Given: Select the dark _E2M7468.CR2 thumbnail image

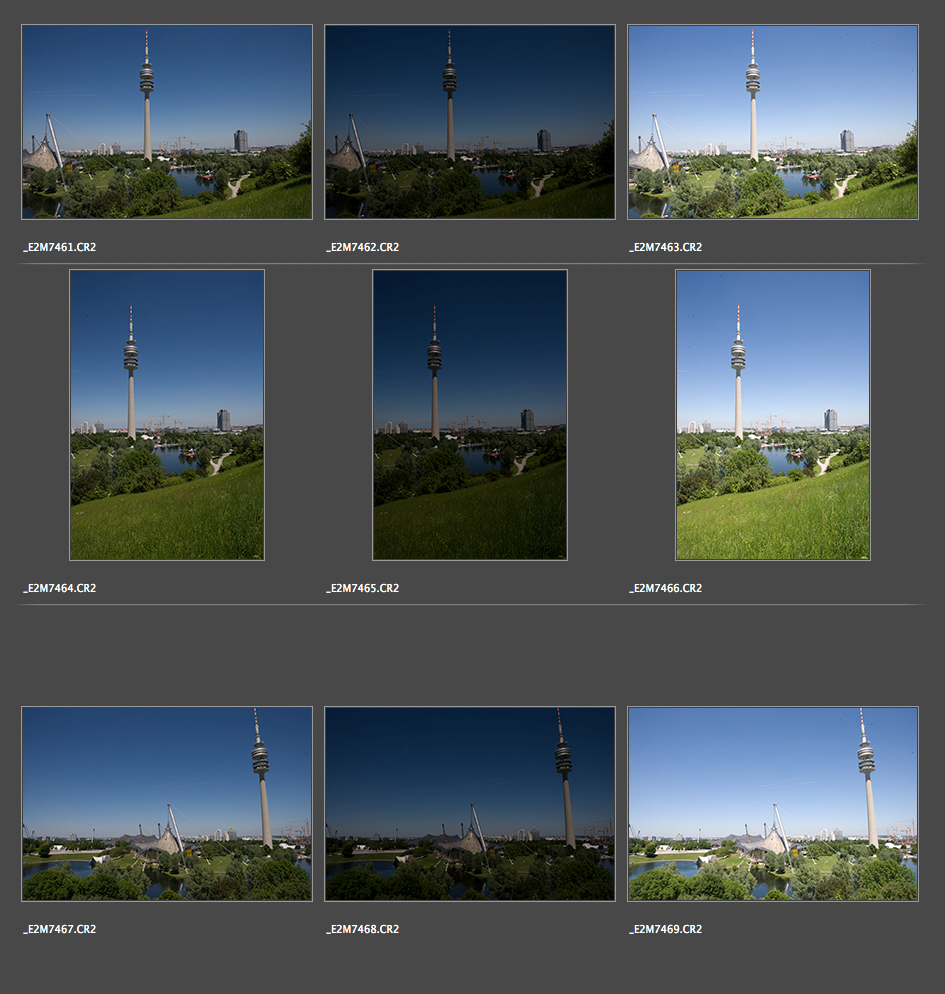Looking at the screenshot, I should [470, 804].
